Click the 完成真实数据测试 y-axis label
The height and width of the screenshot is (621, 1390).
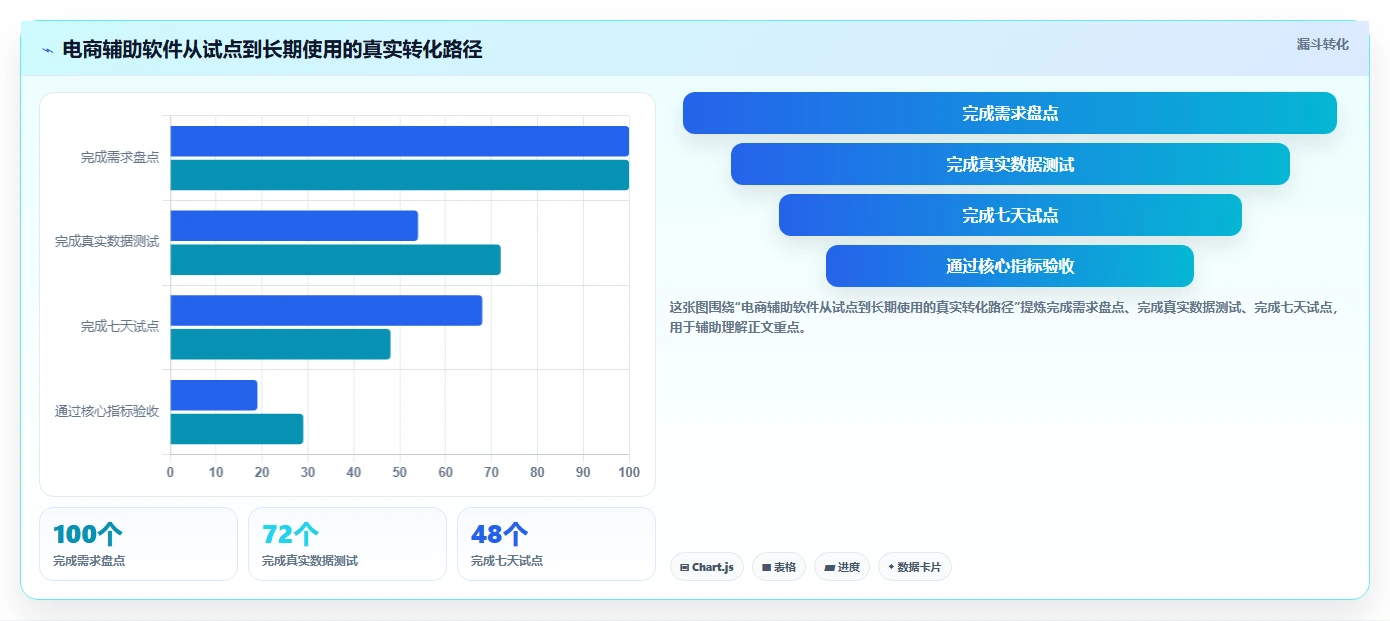pos(107,242)
